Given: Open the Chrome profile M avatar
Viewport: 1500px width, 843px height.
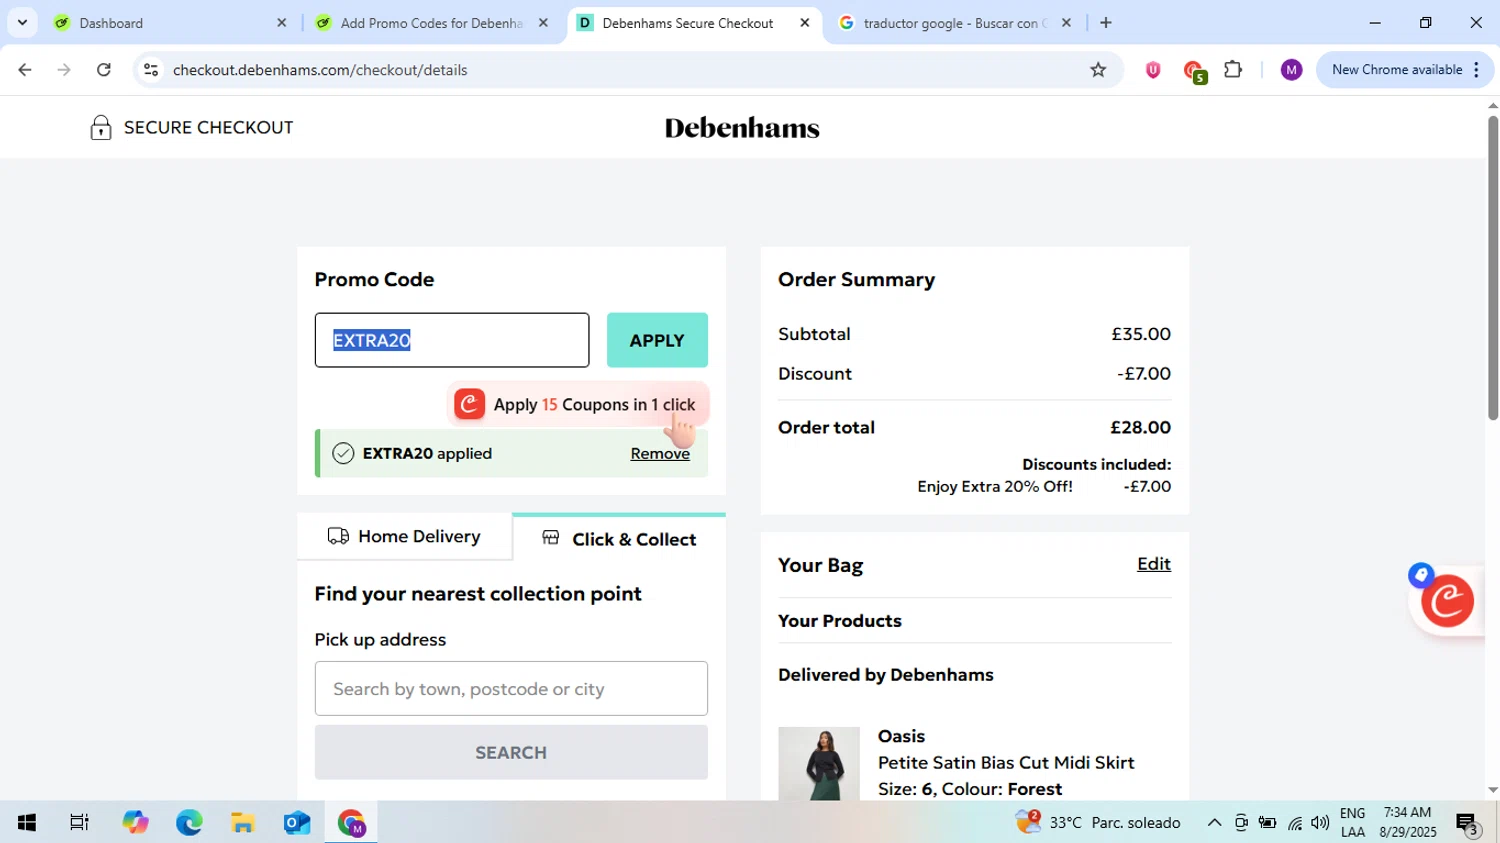Looking at the screenshot, I should coord(1291,70).
